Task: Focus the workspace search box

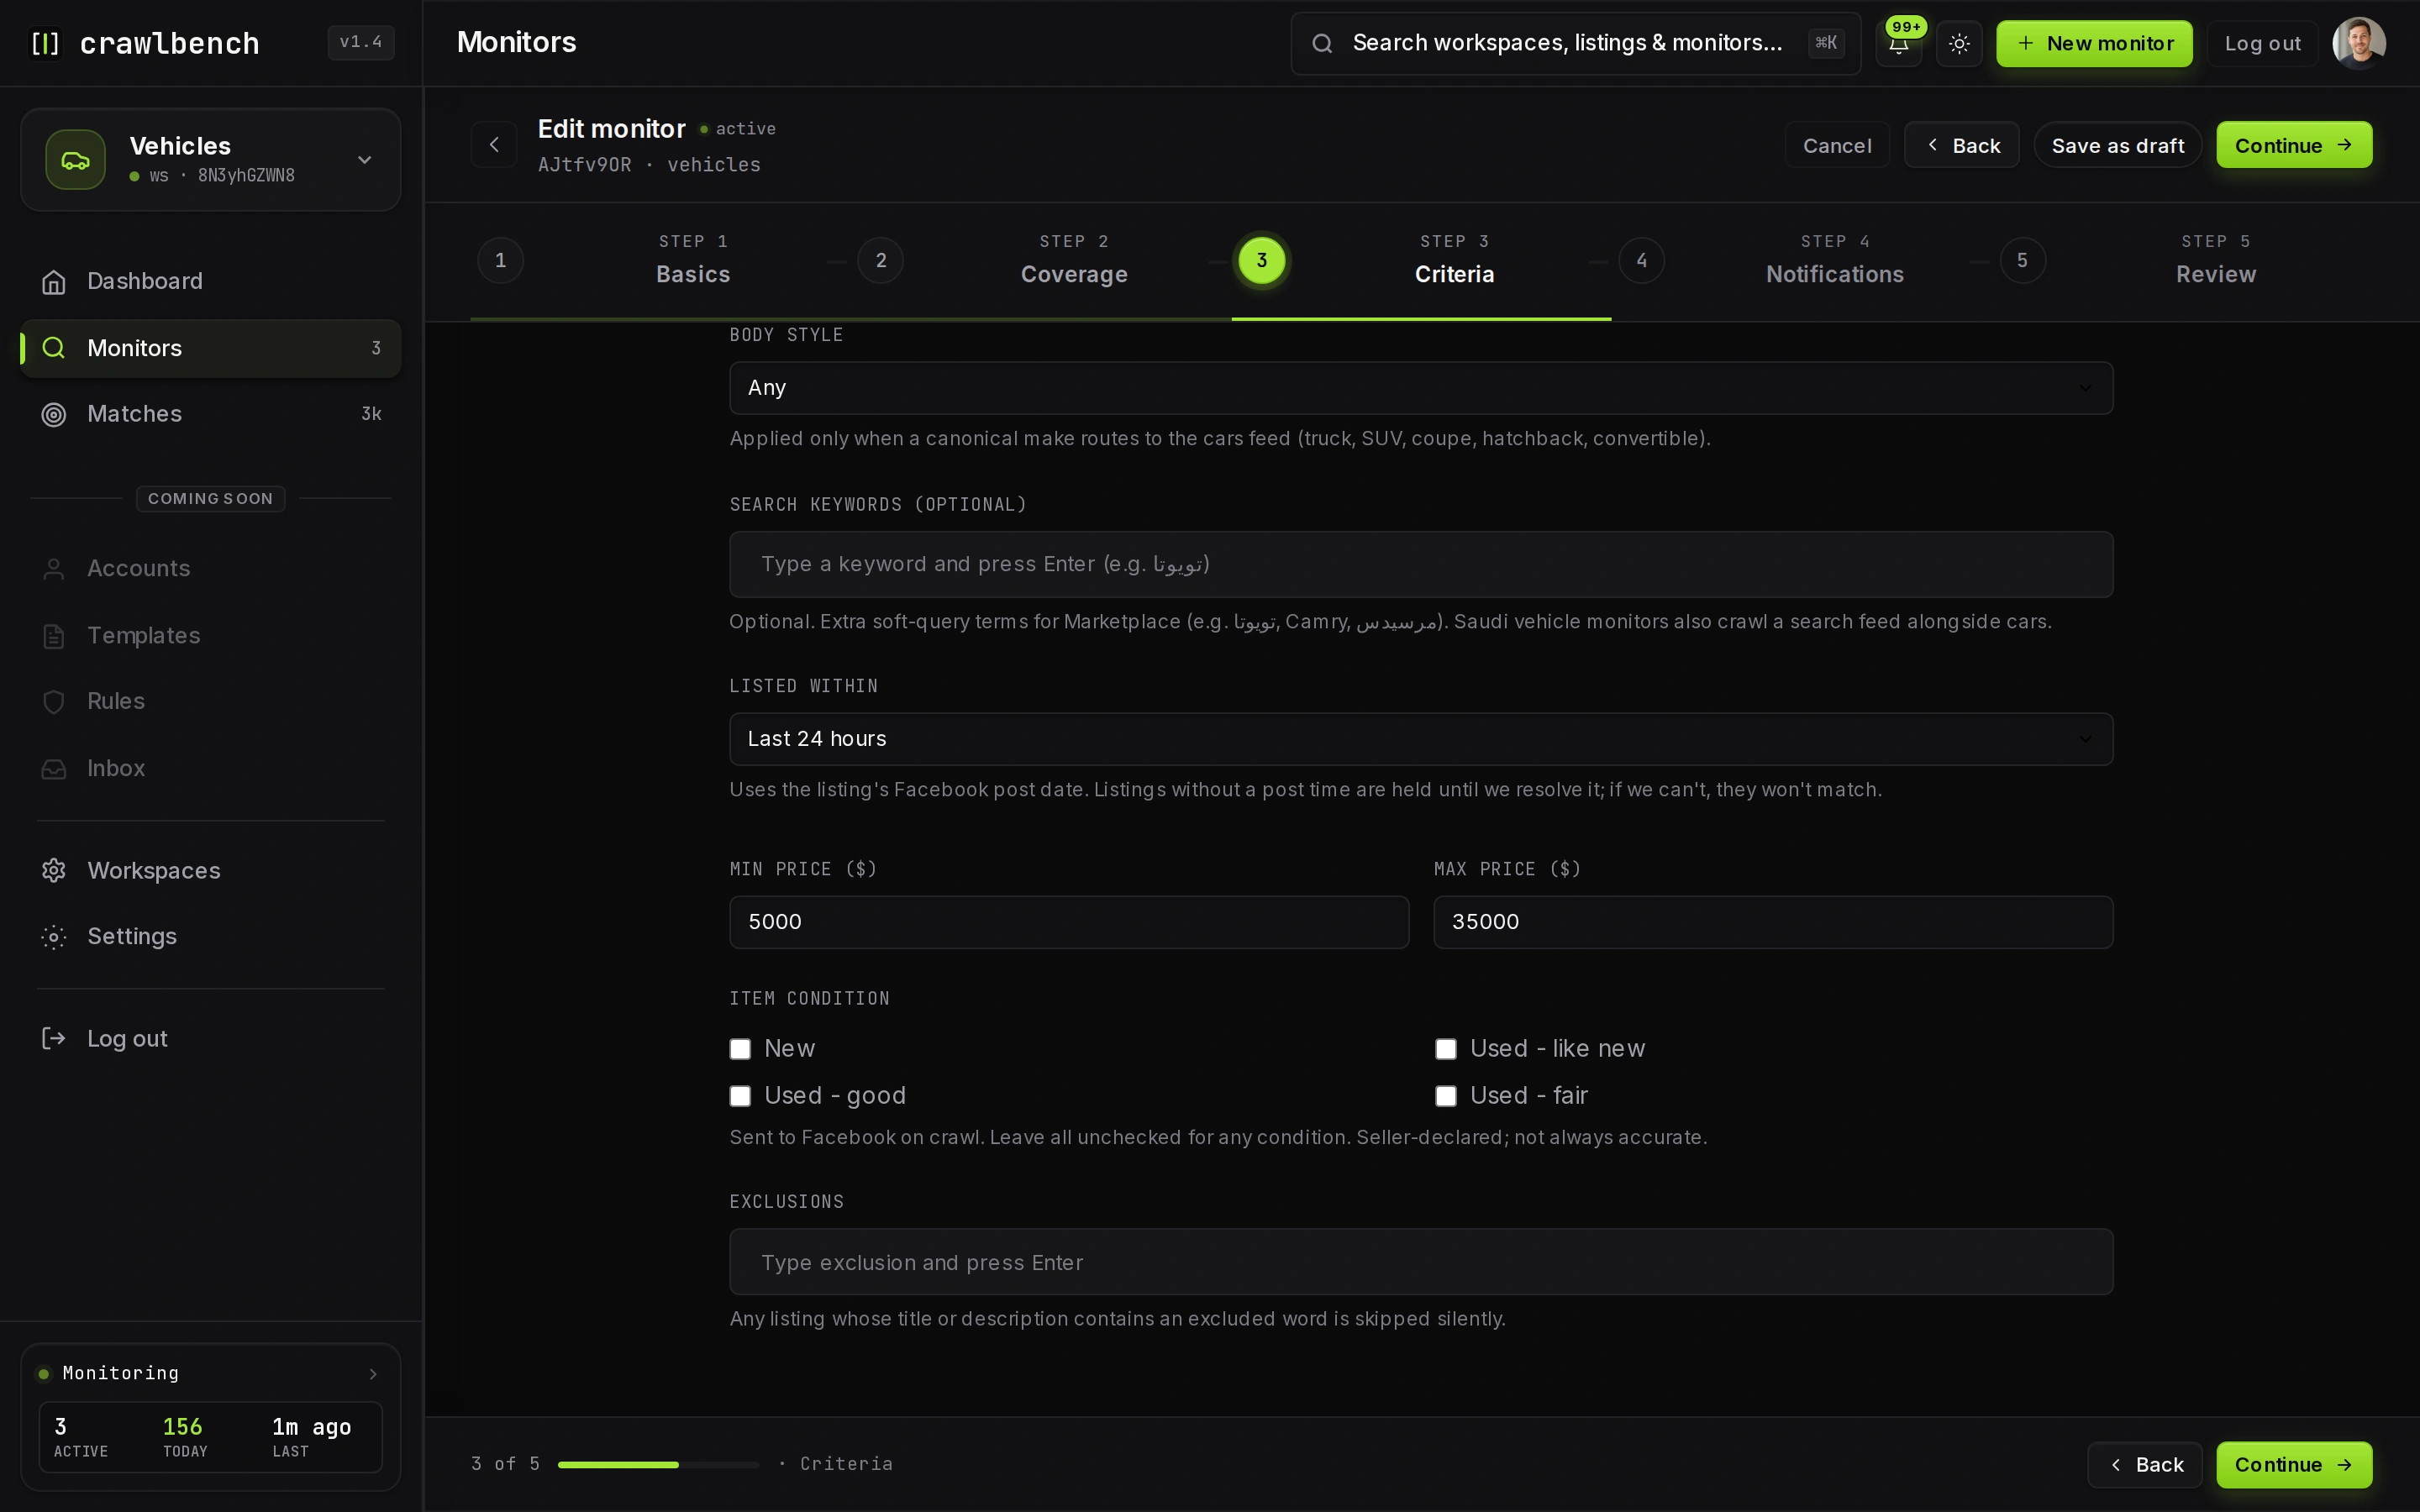Action: point(1575,43)
